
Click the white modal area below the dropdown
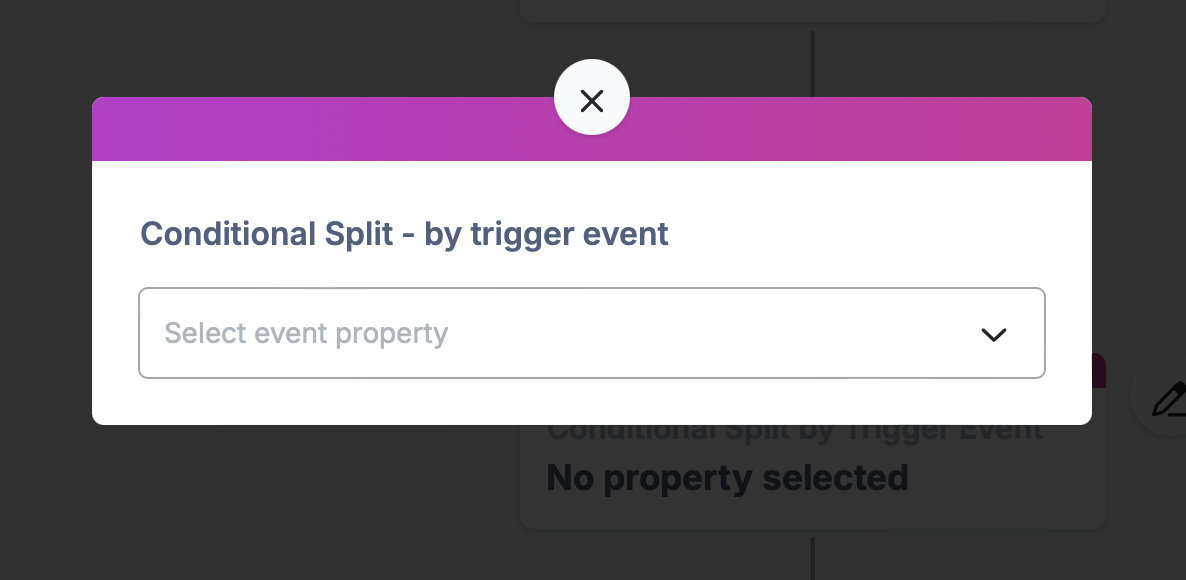tap(591, 401)
